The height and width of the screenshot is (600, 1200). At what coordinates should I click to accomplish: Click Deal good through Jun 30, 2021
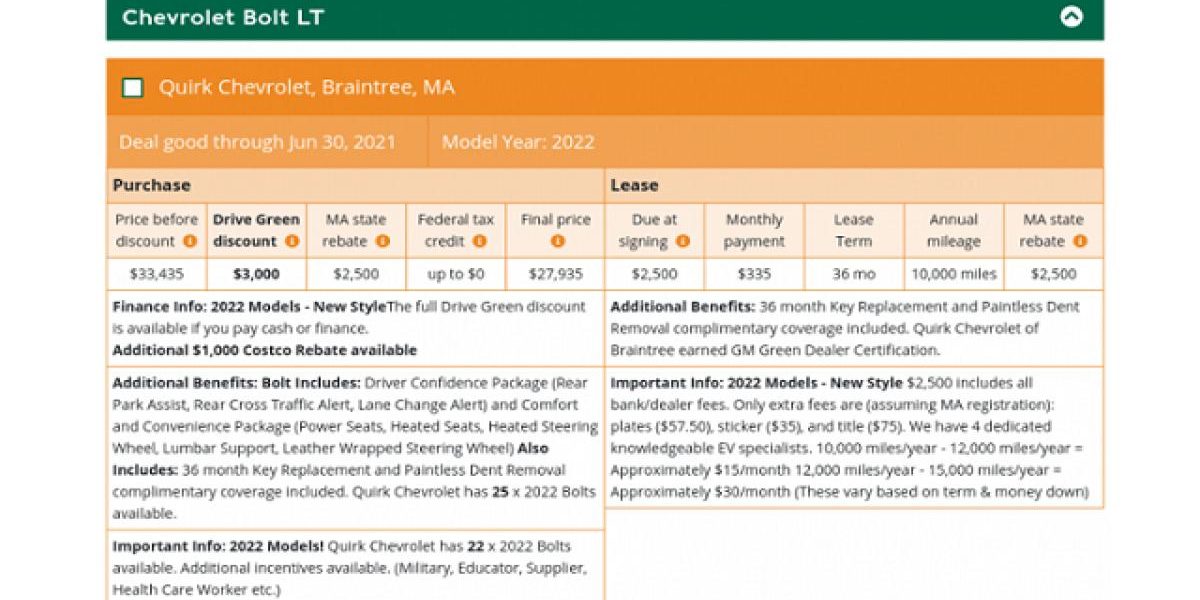[257, 142]
